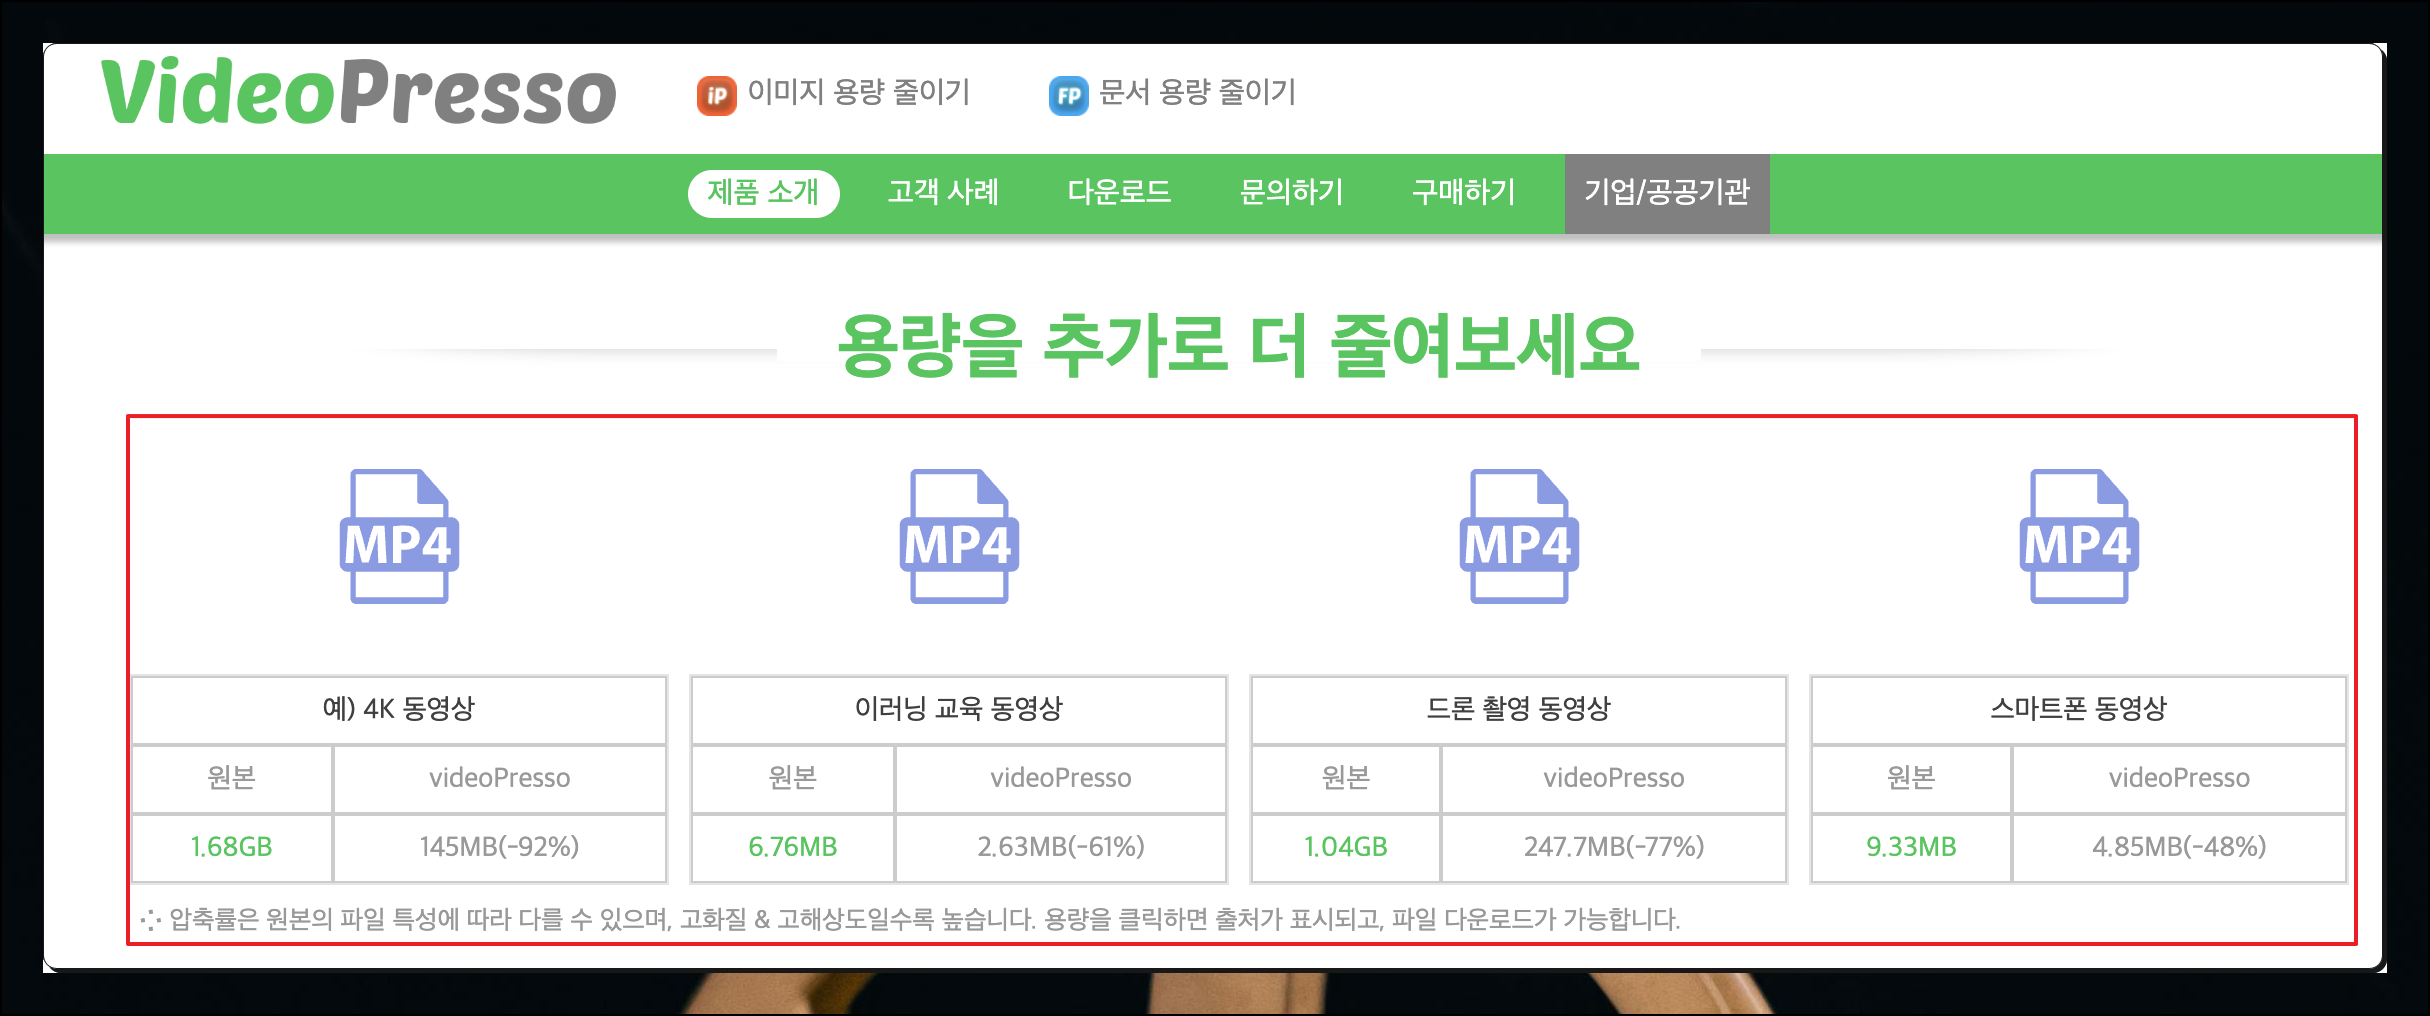The height and width of the screenshot is (1016, 2430).
Task: Click the blue FP document compressor icon
Action: 1068,96
